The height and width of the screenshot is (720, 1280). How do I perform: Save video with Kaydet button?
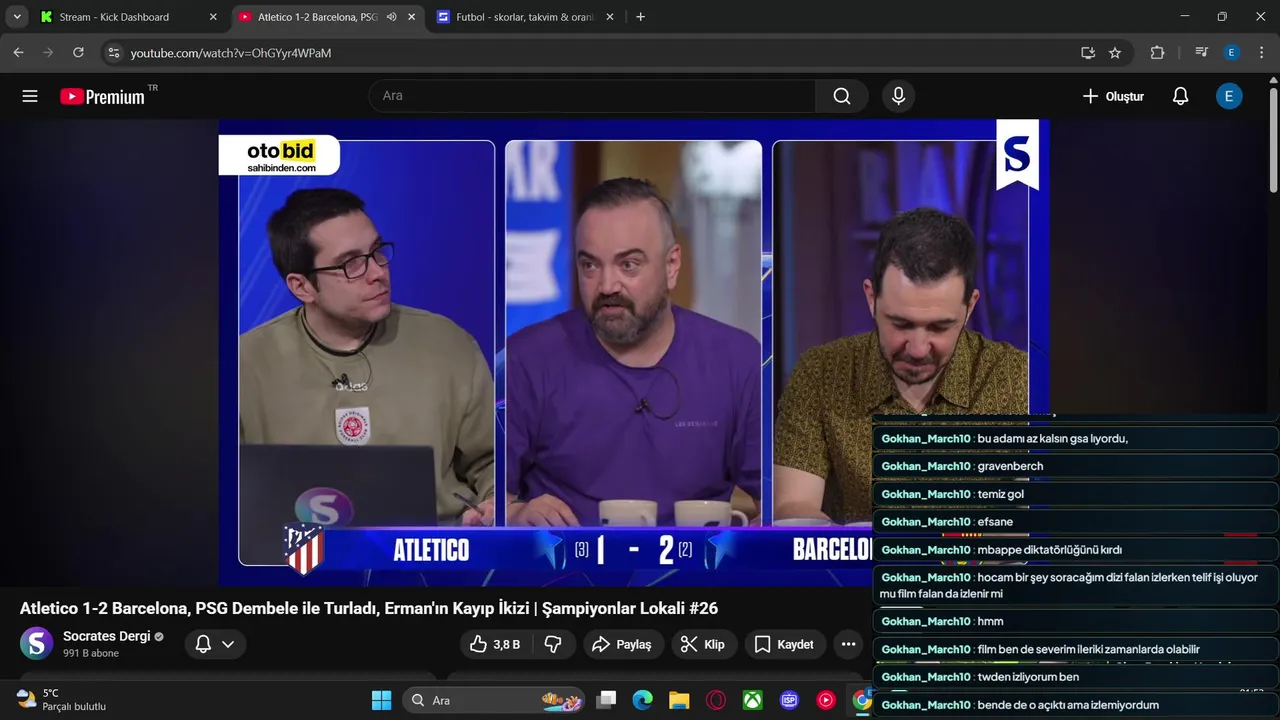(784, 644)
